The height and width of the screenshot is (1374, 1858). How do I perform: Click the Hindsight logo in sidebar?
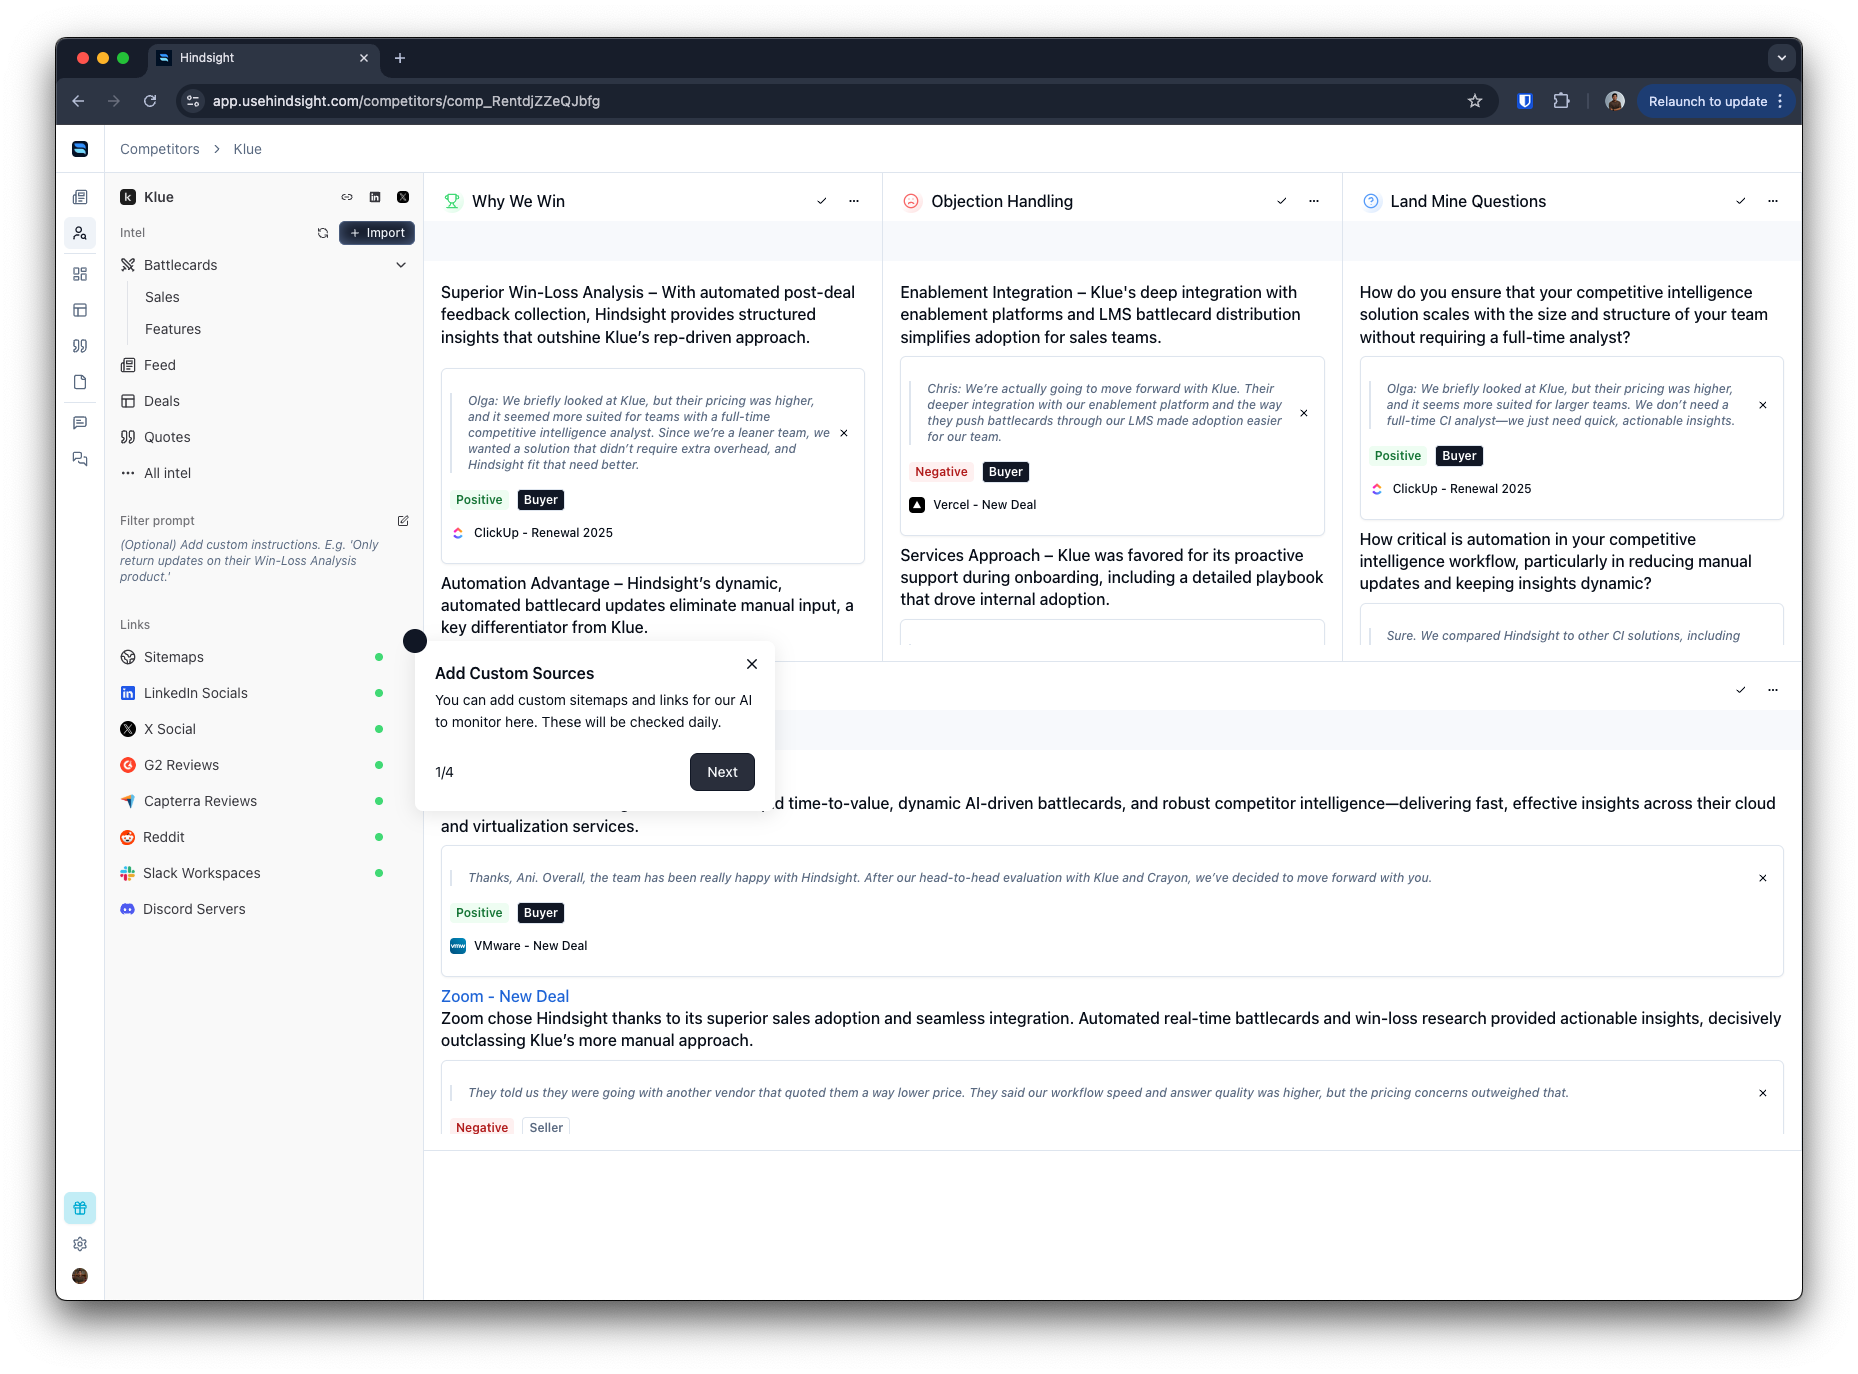tap(80, 149)
